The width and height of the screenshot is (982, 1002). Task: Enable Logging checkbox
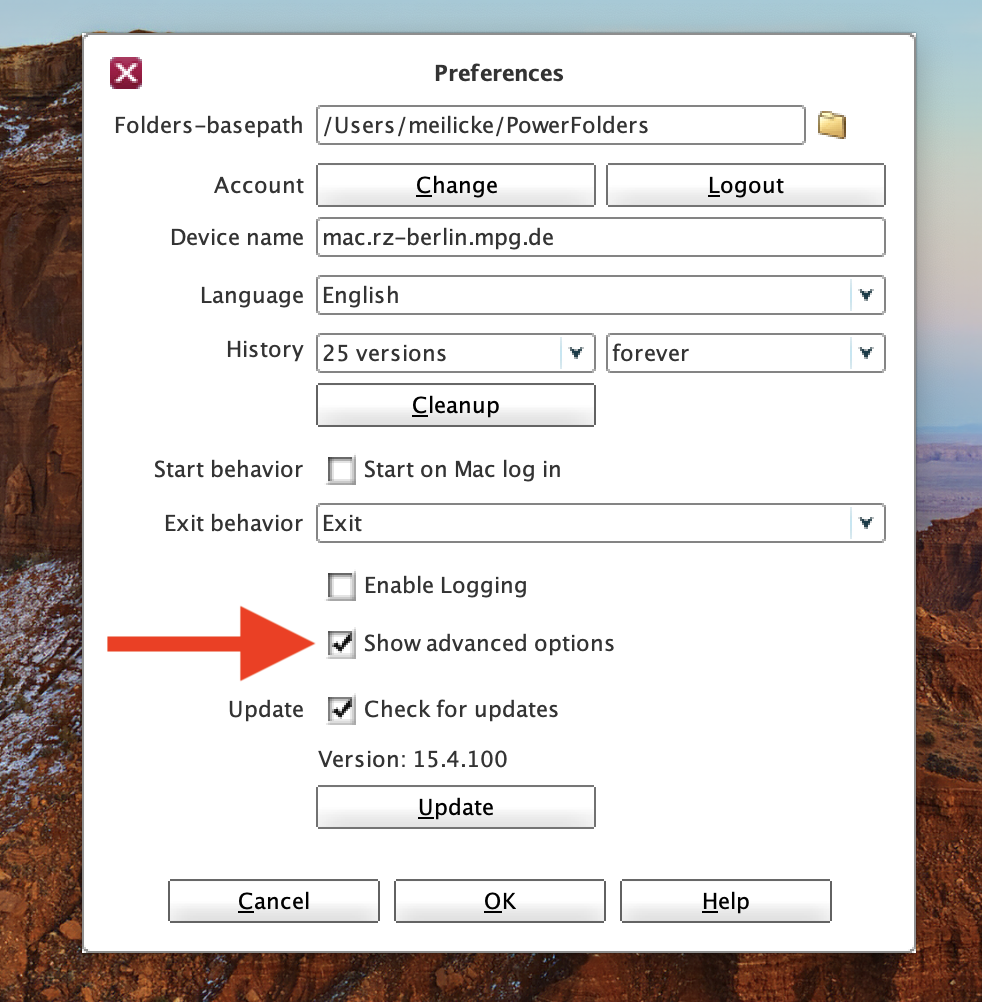(x=341, y=586)
